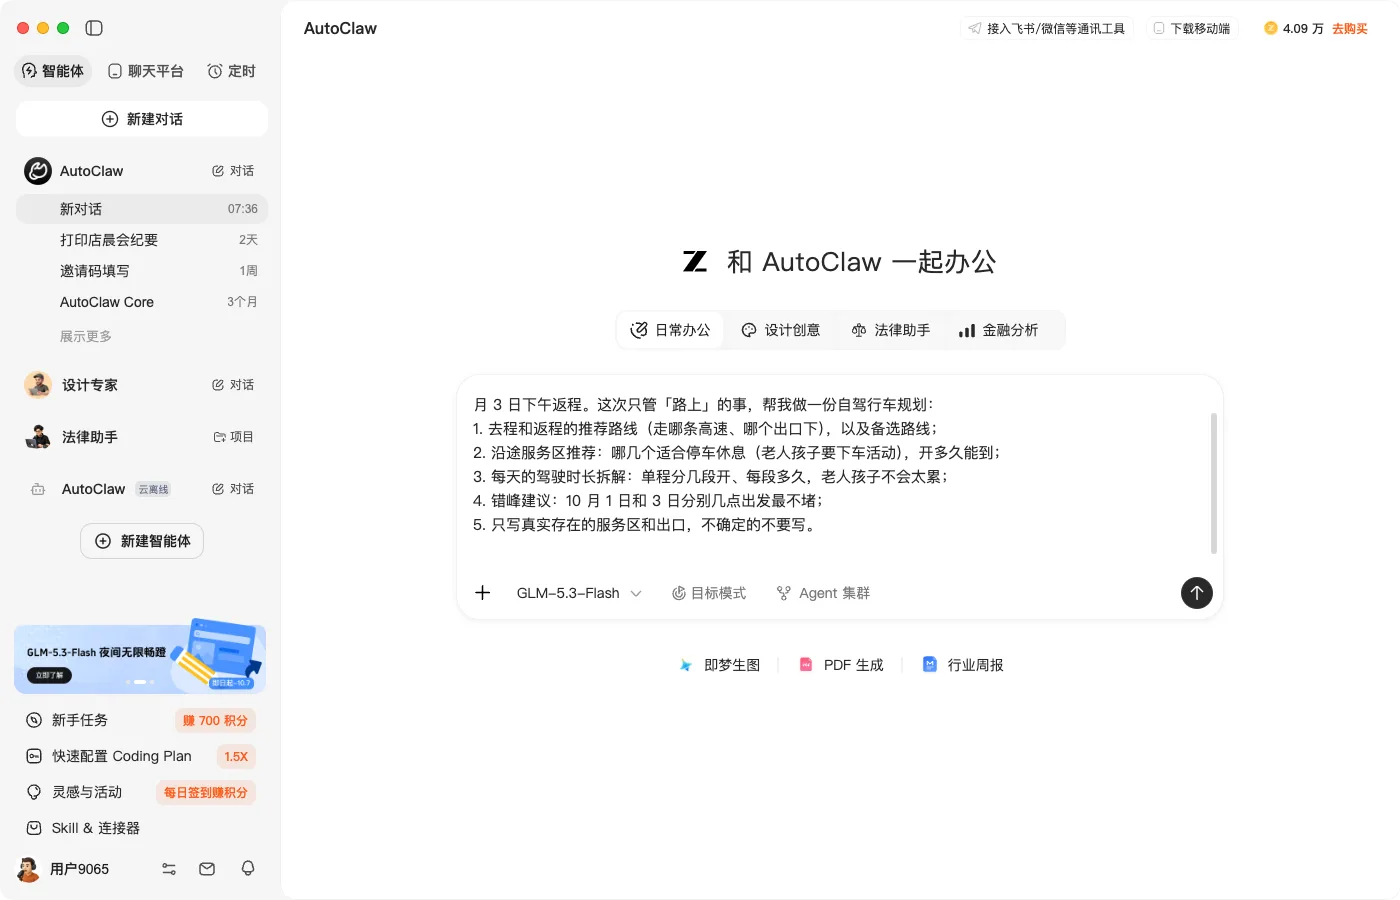The width and height of the screenshot is (1400, 900).
Task: Click the robot icon of AutoClaw 云离线
Action: (38, 489)
